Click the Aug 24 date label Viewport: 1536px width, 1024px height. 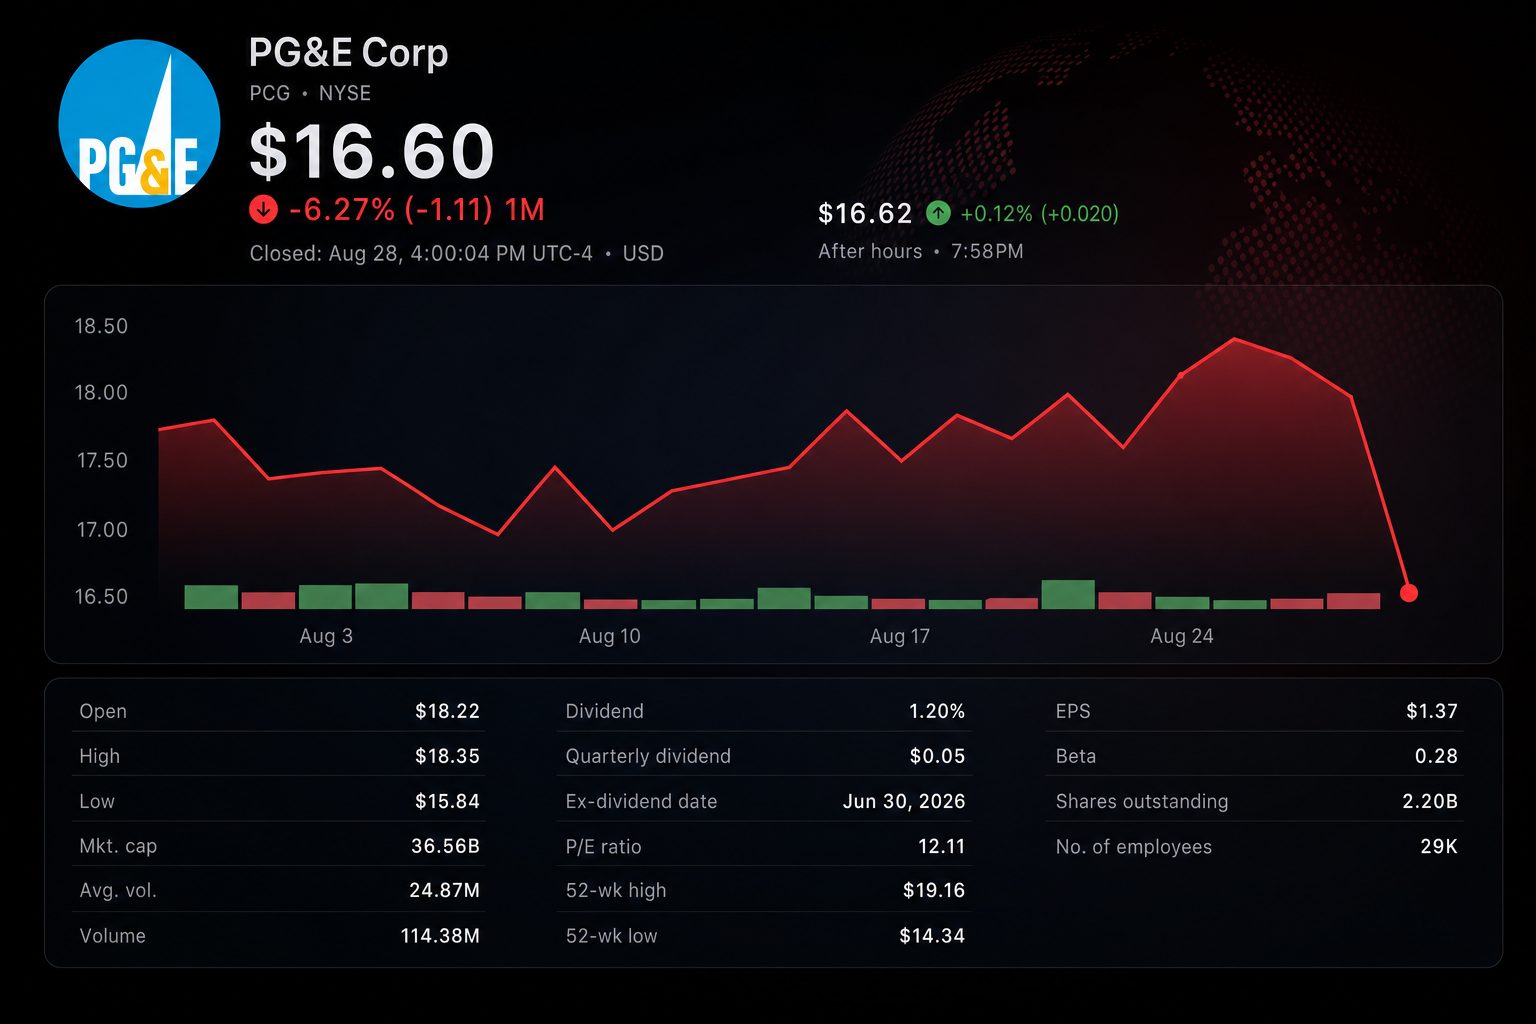pyautogui.click(x=1182, y=636)
